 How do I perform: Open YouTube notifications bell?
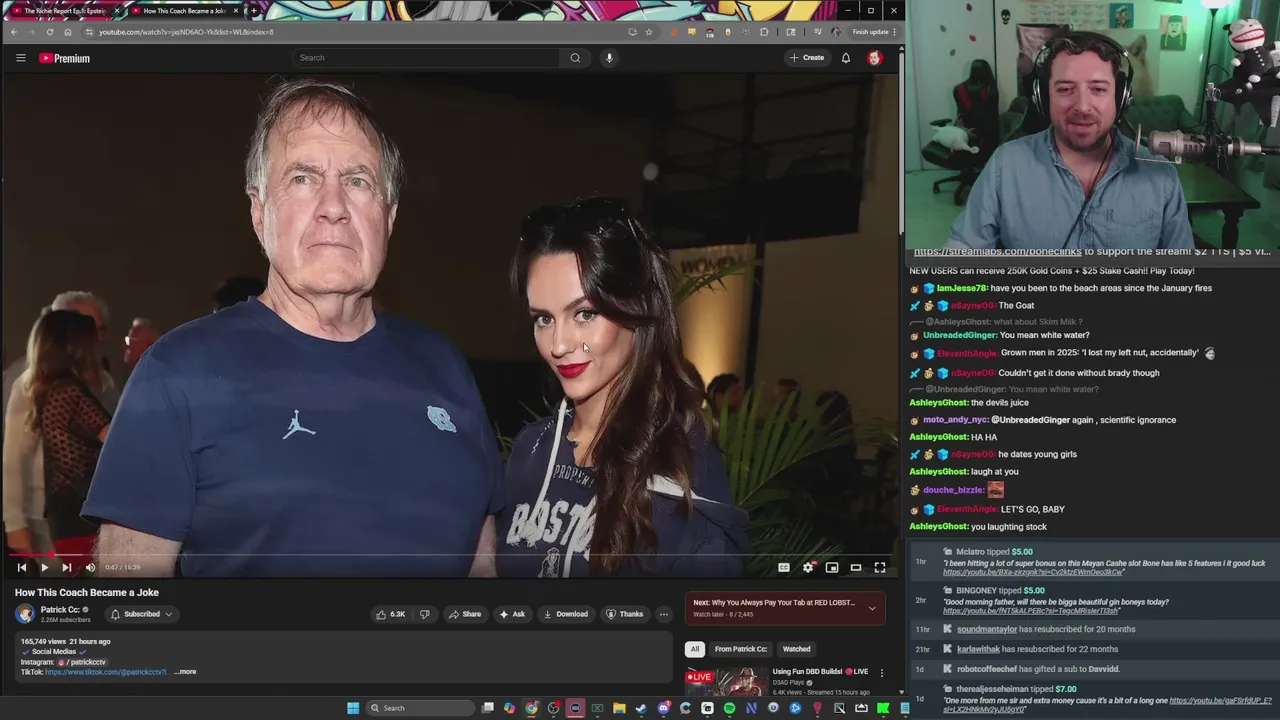tap(846, 58)
